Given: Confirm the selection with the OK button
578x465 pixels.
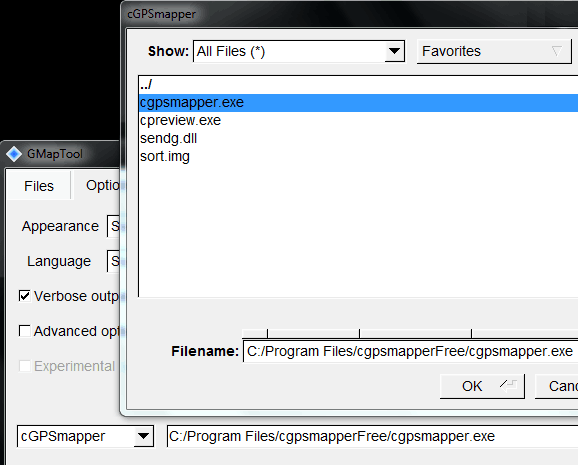Looking at the screenshot, I should 482,386.
